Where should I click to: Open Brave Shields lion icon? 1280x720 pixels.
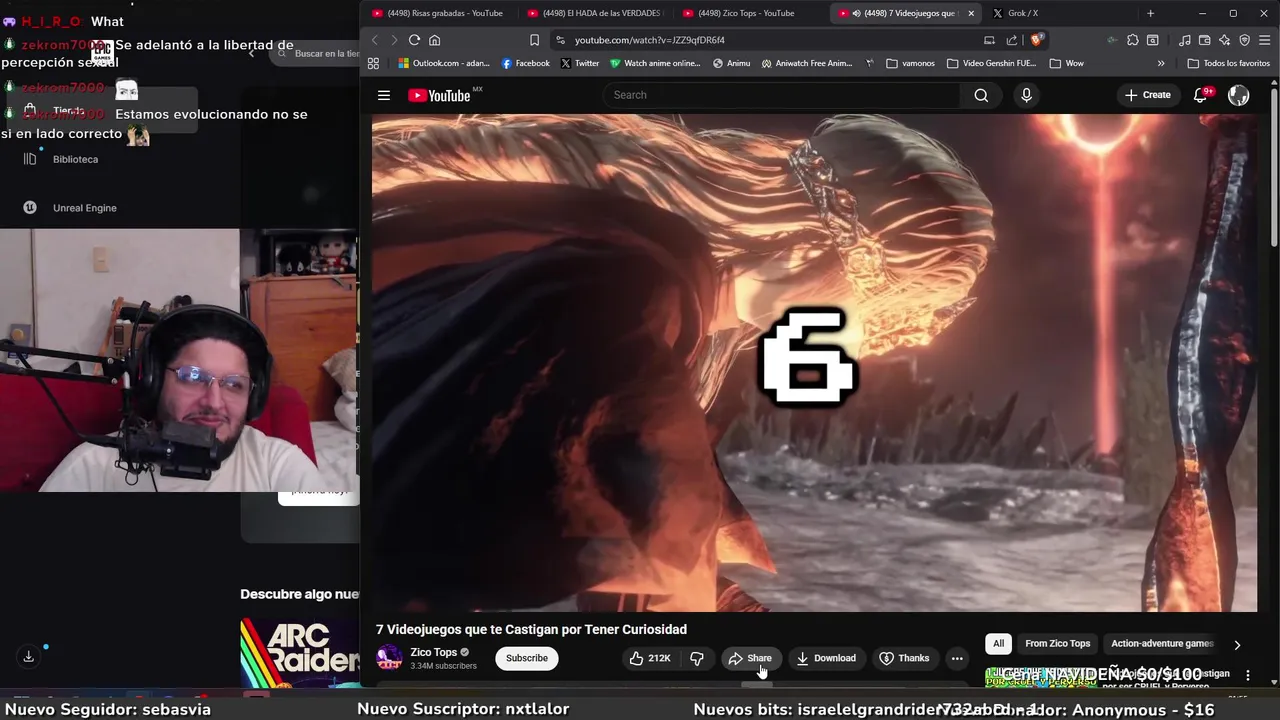click(x=1037, y=40)
